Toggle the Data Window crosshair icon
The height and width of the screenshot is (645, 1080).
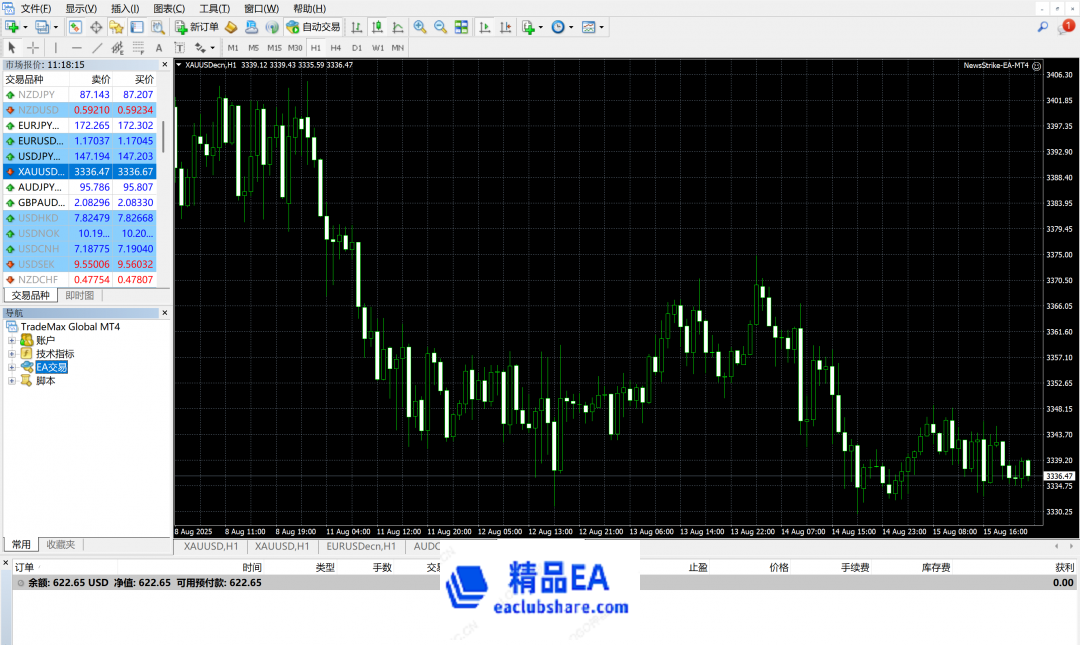click(x=96, y=27)
